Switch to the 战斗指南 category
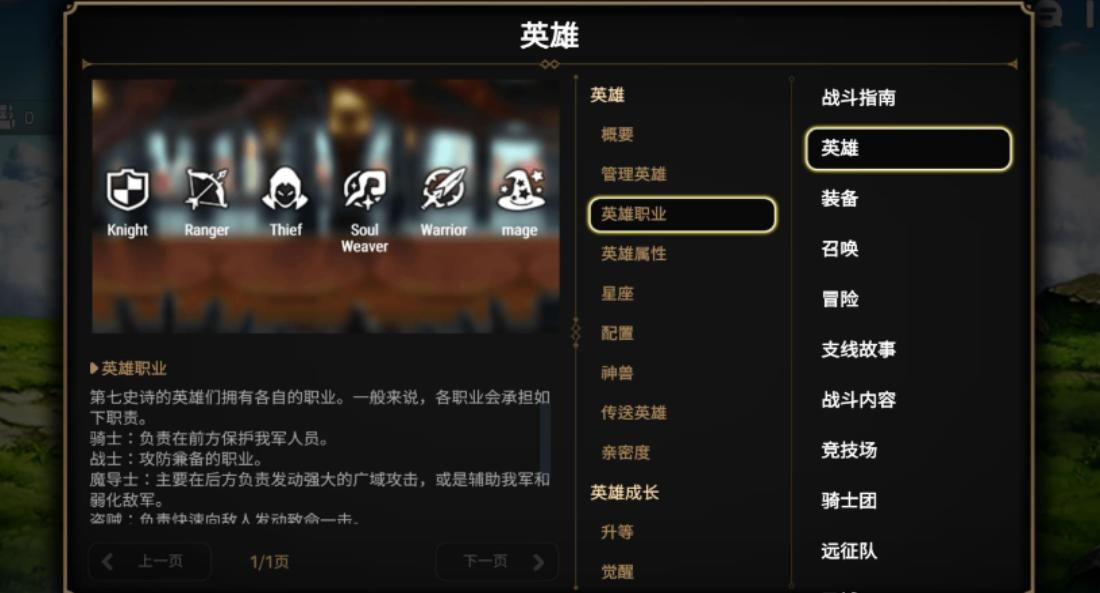This screenshot has width=1100, height=593. click(859, 98)
